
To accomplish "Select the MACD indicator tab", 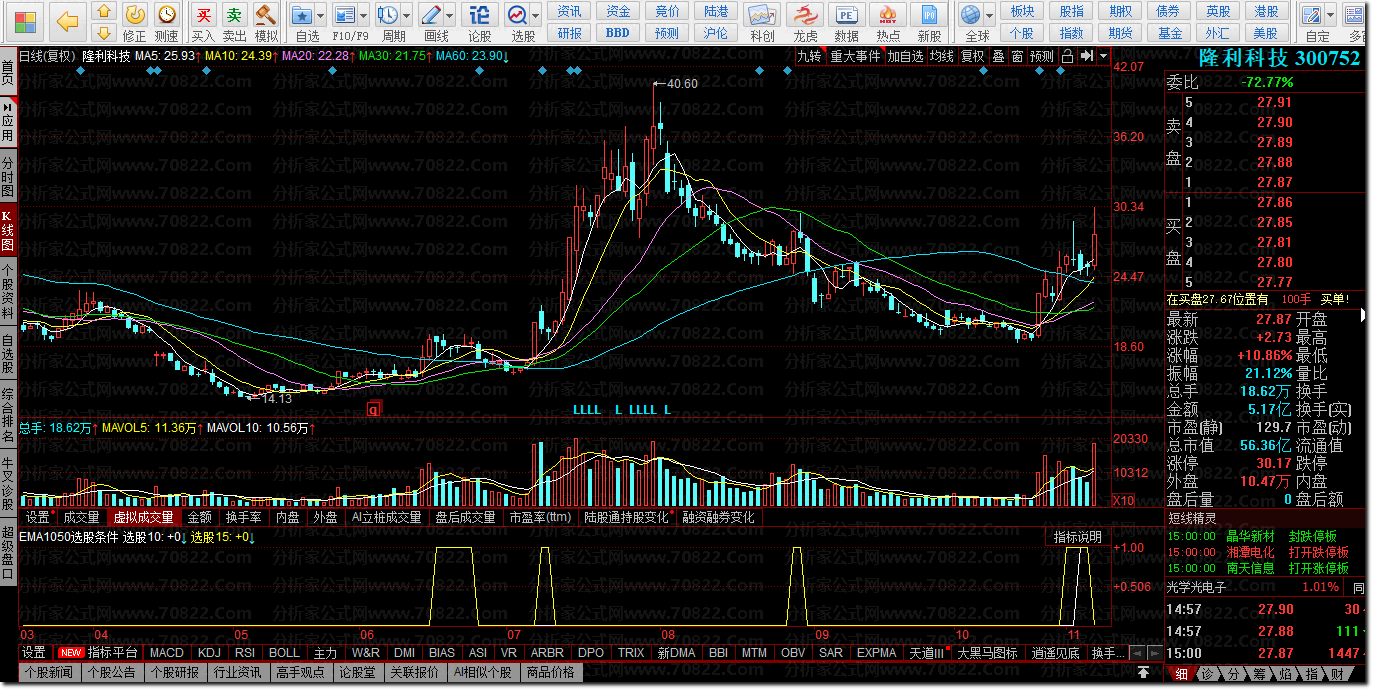I will tap(167, 652).
